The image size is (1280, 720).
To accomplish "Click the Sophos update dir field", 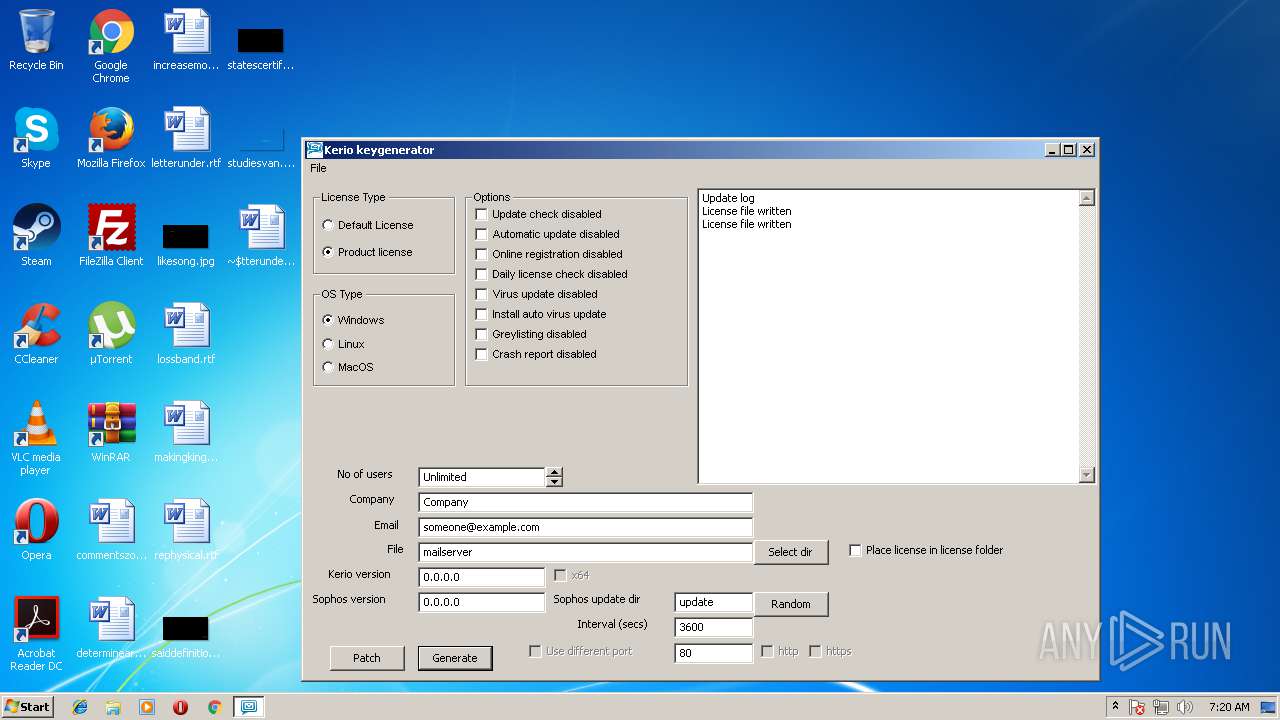I will pos(714,602).
